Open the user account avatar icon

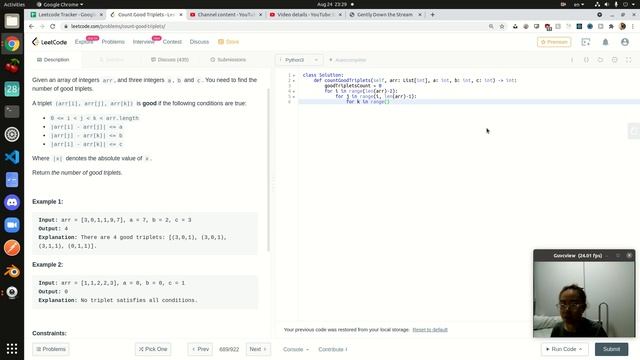624,42
